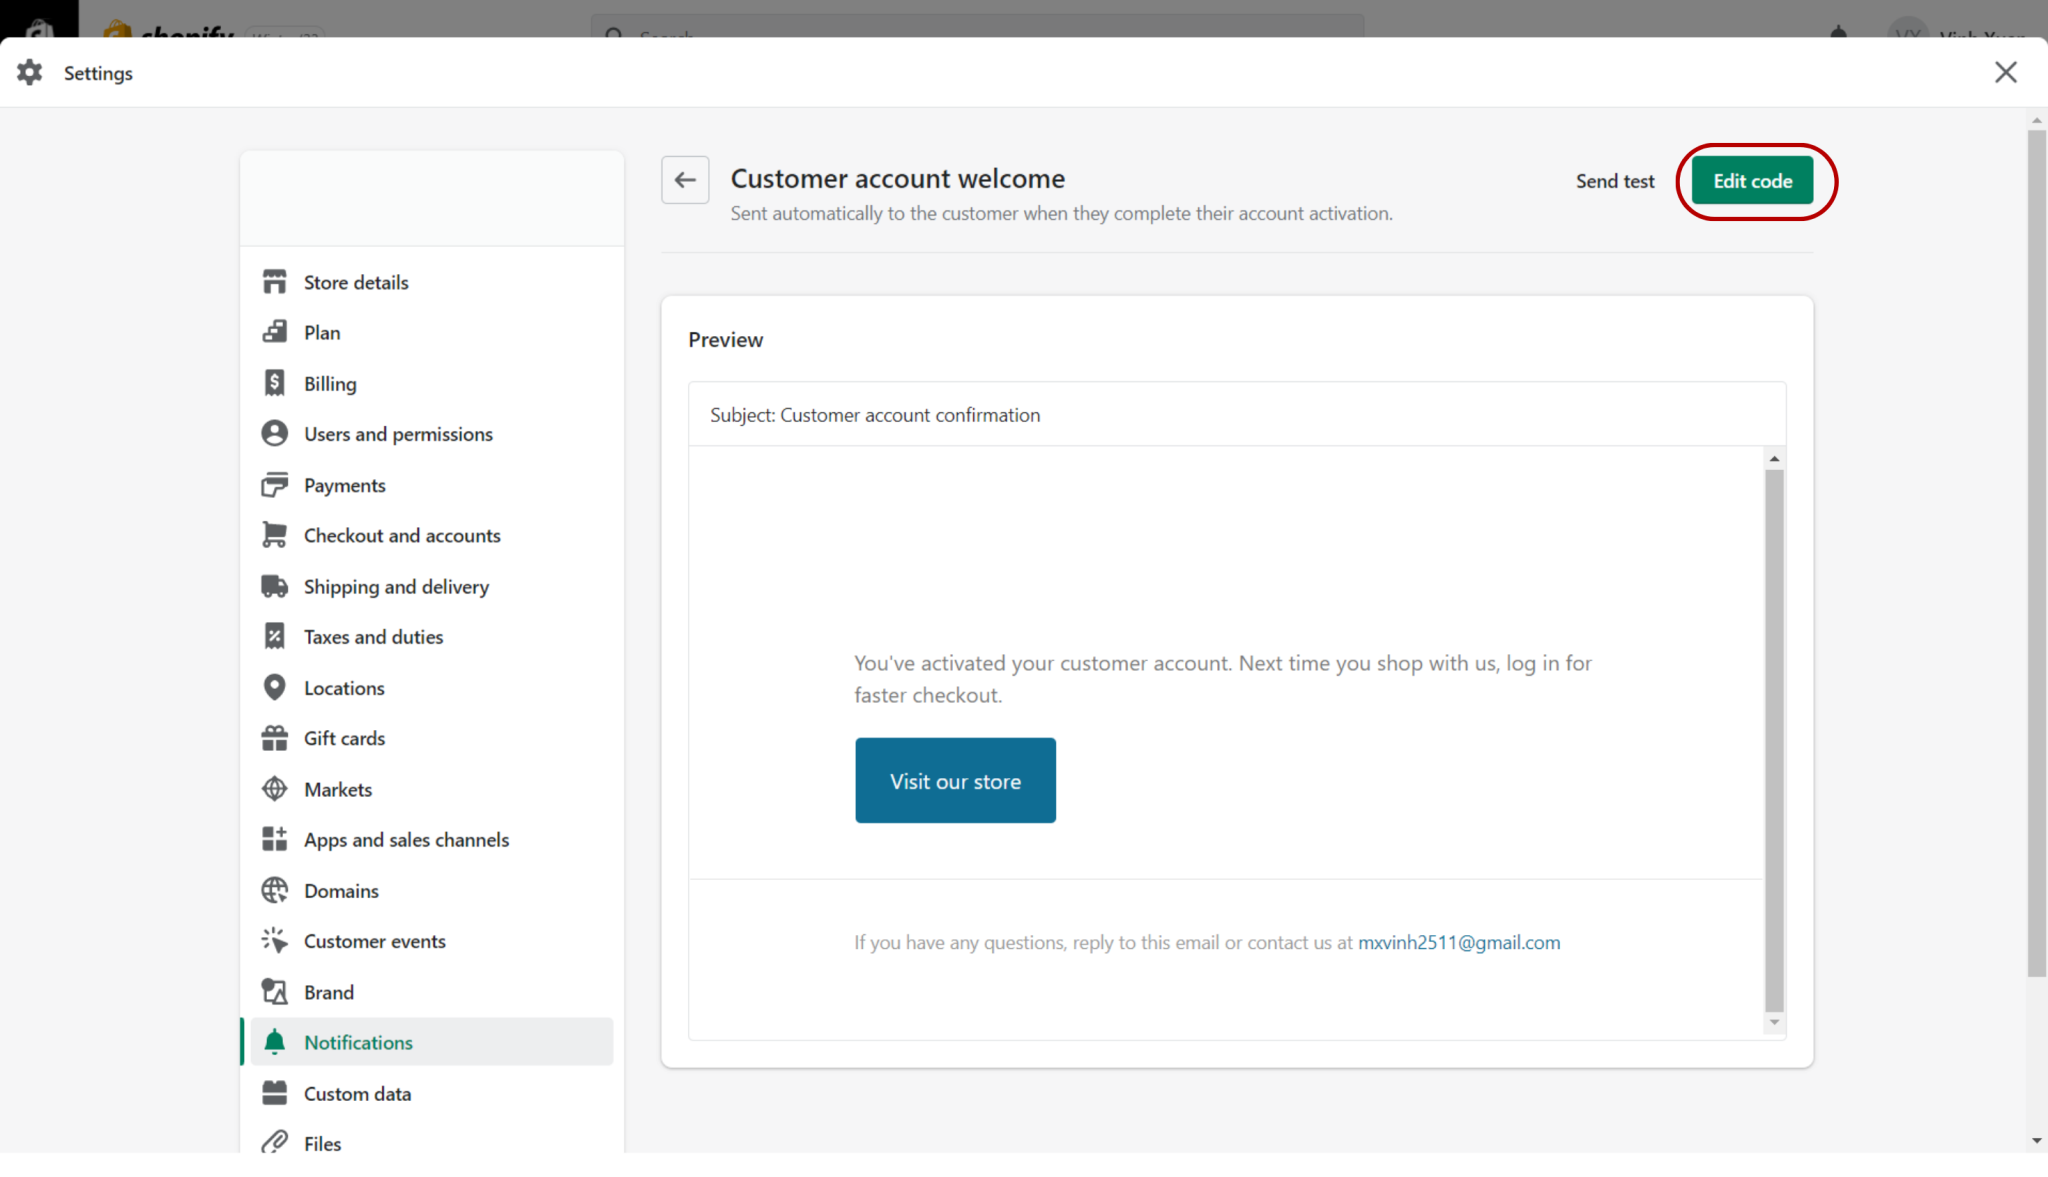Screen dimensions: 2048x1177
Task: Open Checkout and accounts via cart icon
Action: pyautogui.click(x=274, y=534)
